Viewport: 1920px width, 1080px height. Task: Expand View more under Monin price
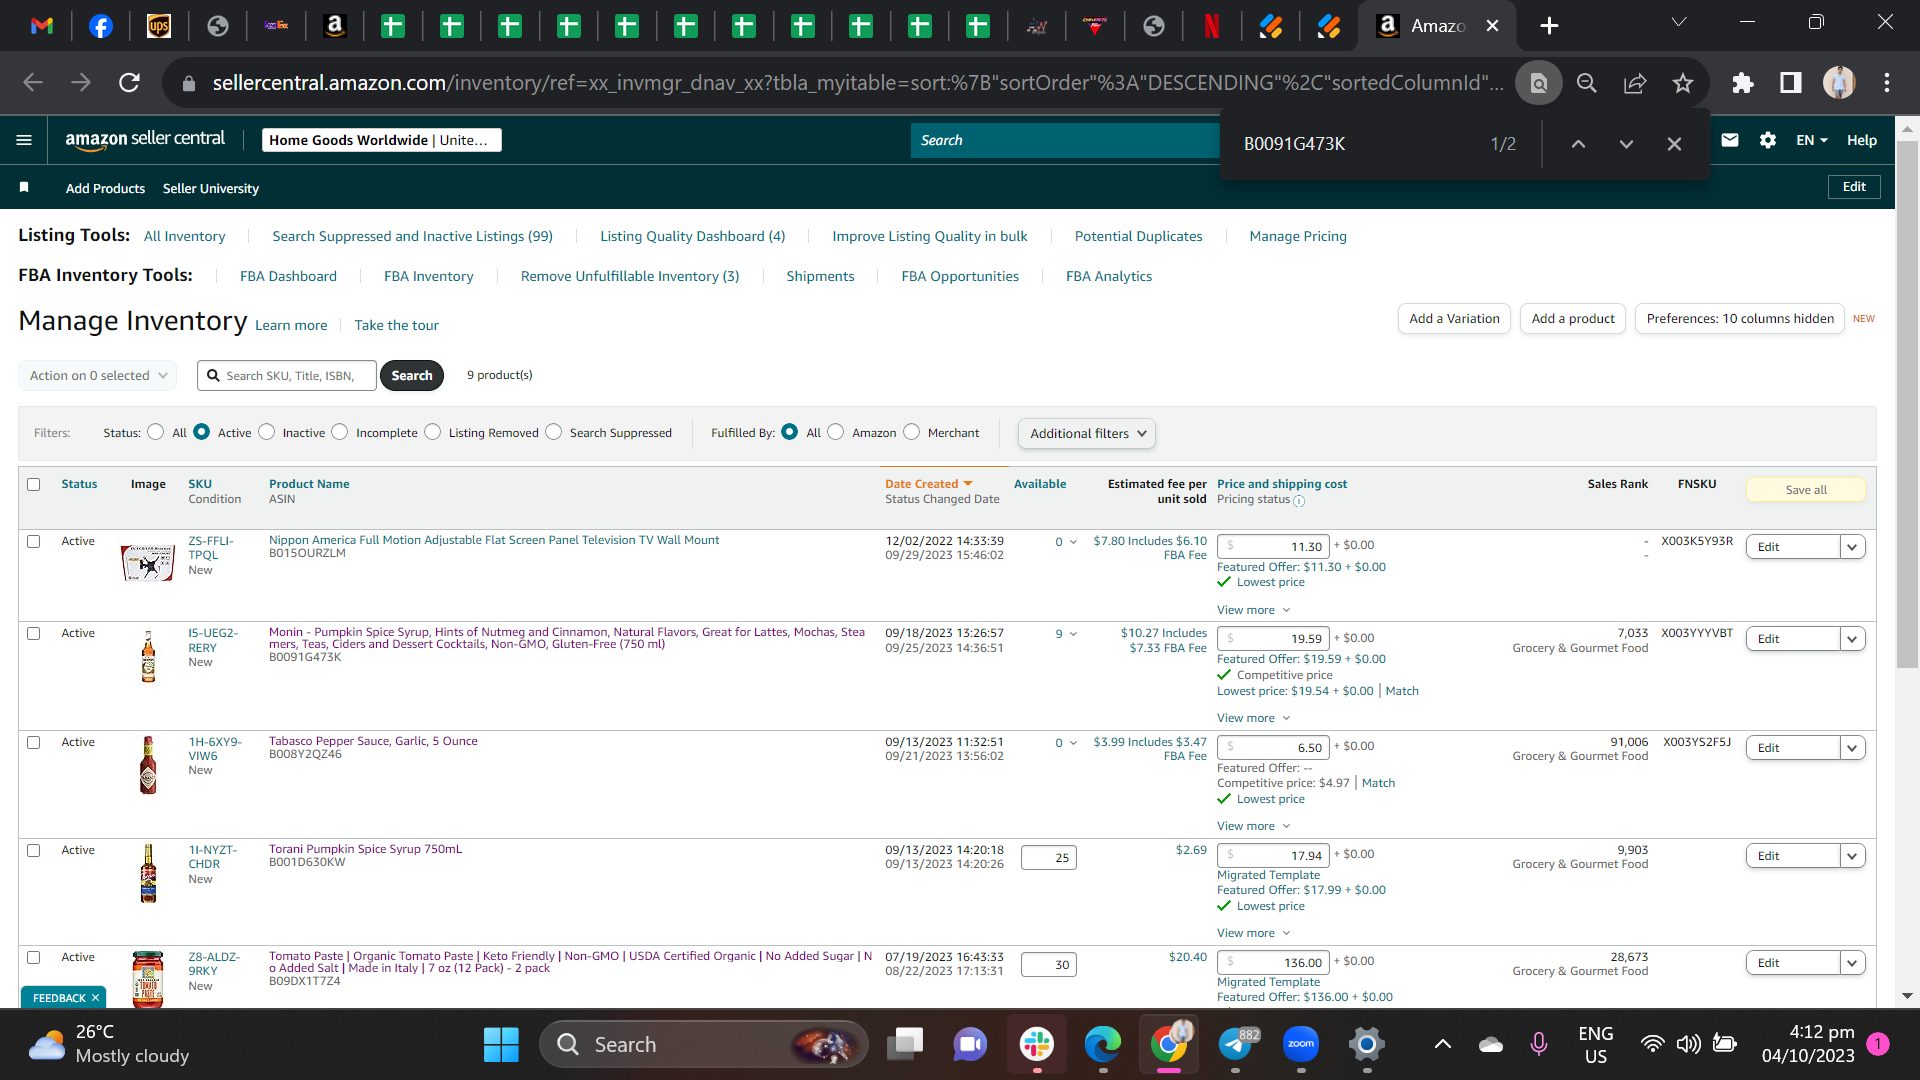point(1253,718)
